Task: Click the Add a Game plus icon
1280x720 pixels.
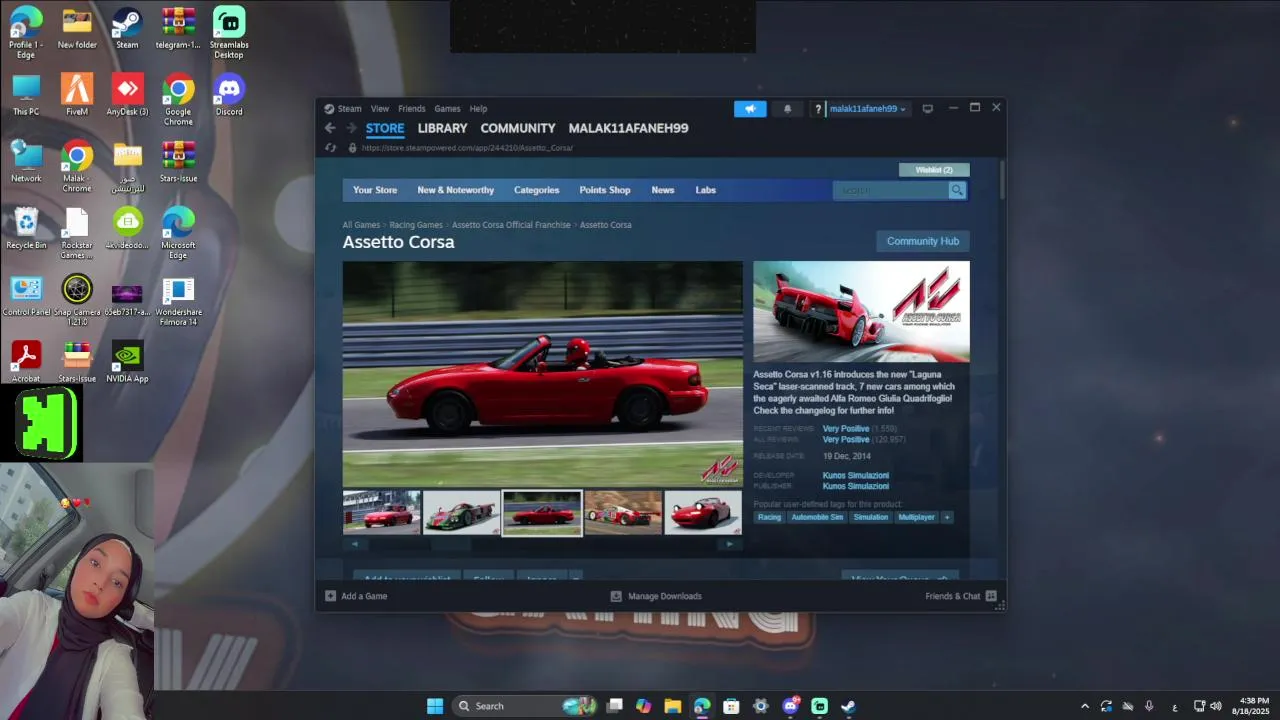Action: pyautogui.click(x=331, y=596)
